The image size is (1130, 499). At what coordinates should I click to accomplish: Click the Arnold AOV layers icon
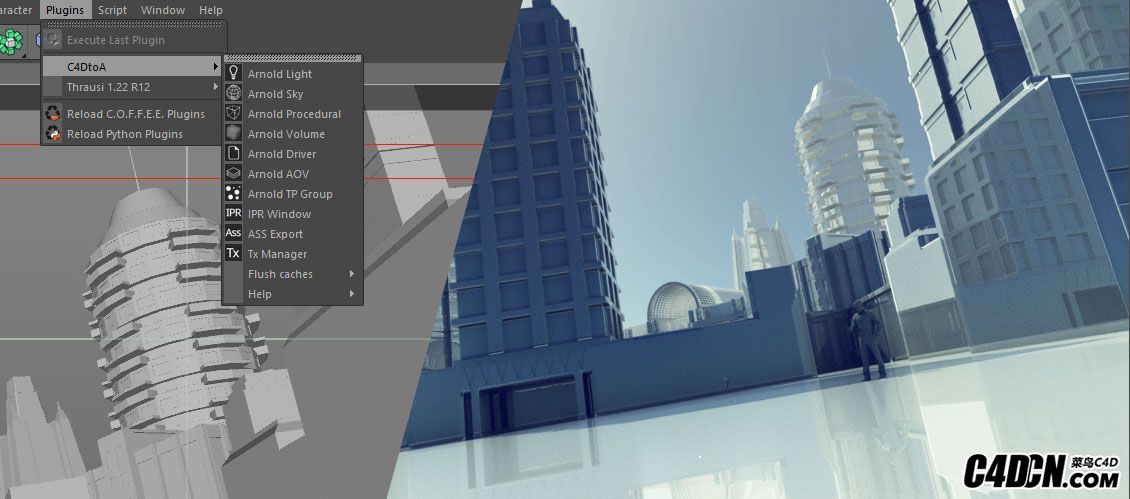pos(233,174)
